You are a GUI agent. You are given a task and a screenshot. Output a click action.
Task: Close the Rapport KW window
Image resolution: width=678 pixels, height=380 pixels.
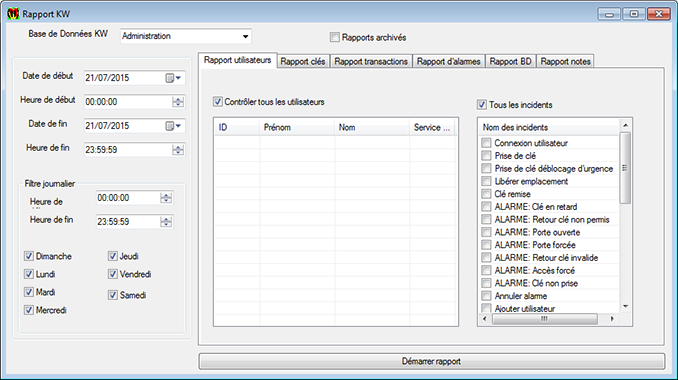pyautogui.click(x=659, y=14)
